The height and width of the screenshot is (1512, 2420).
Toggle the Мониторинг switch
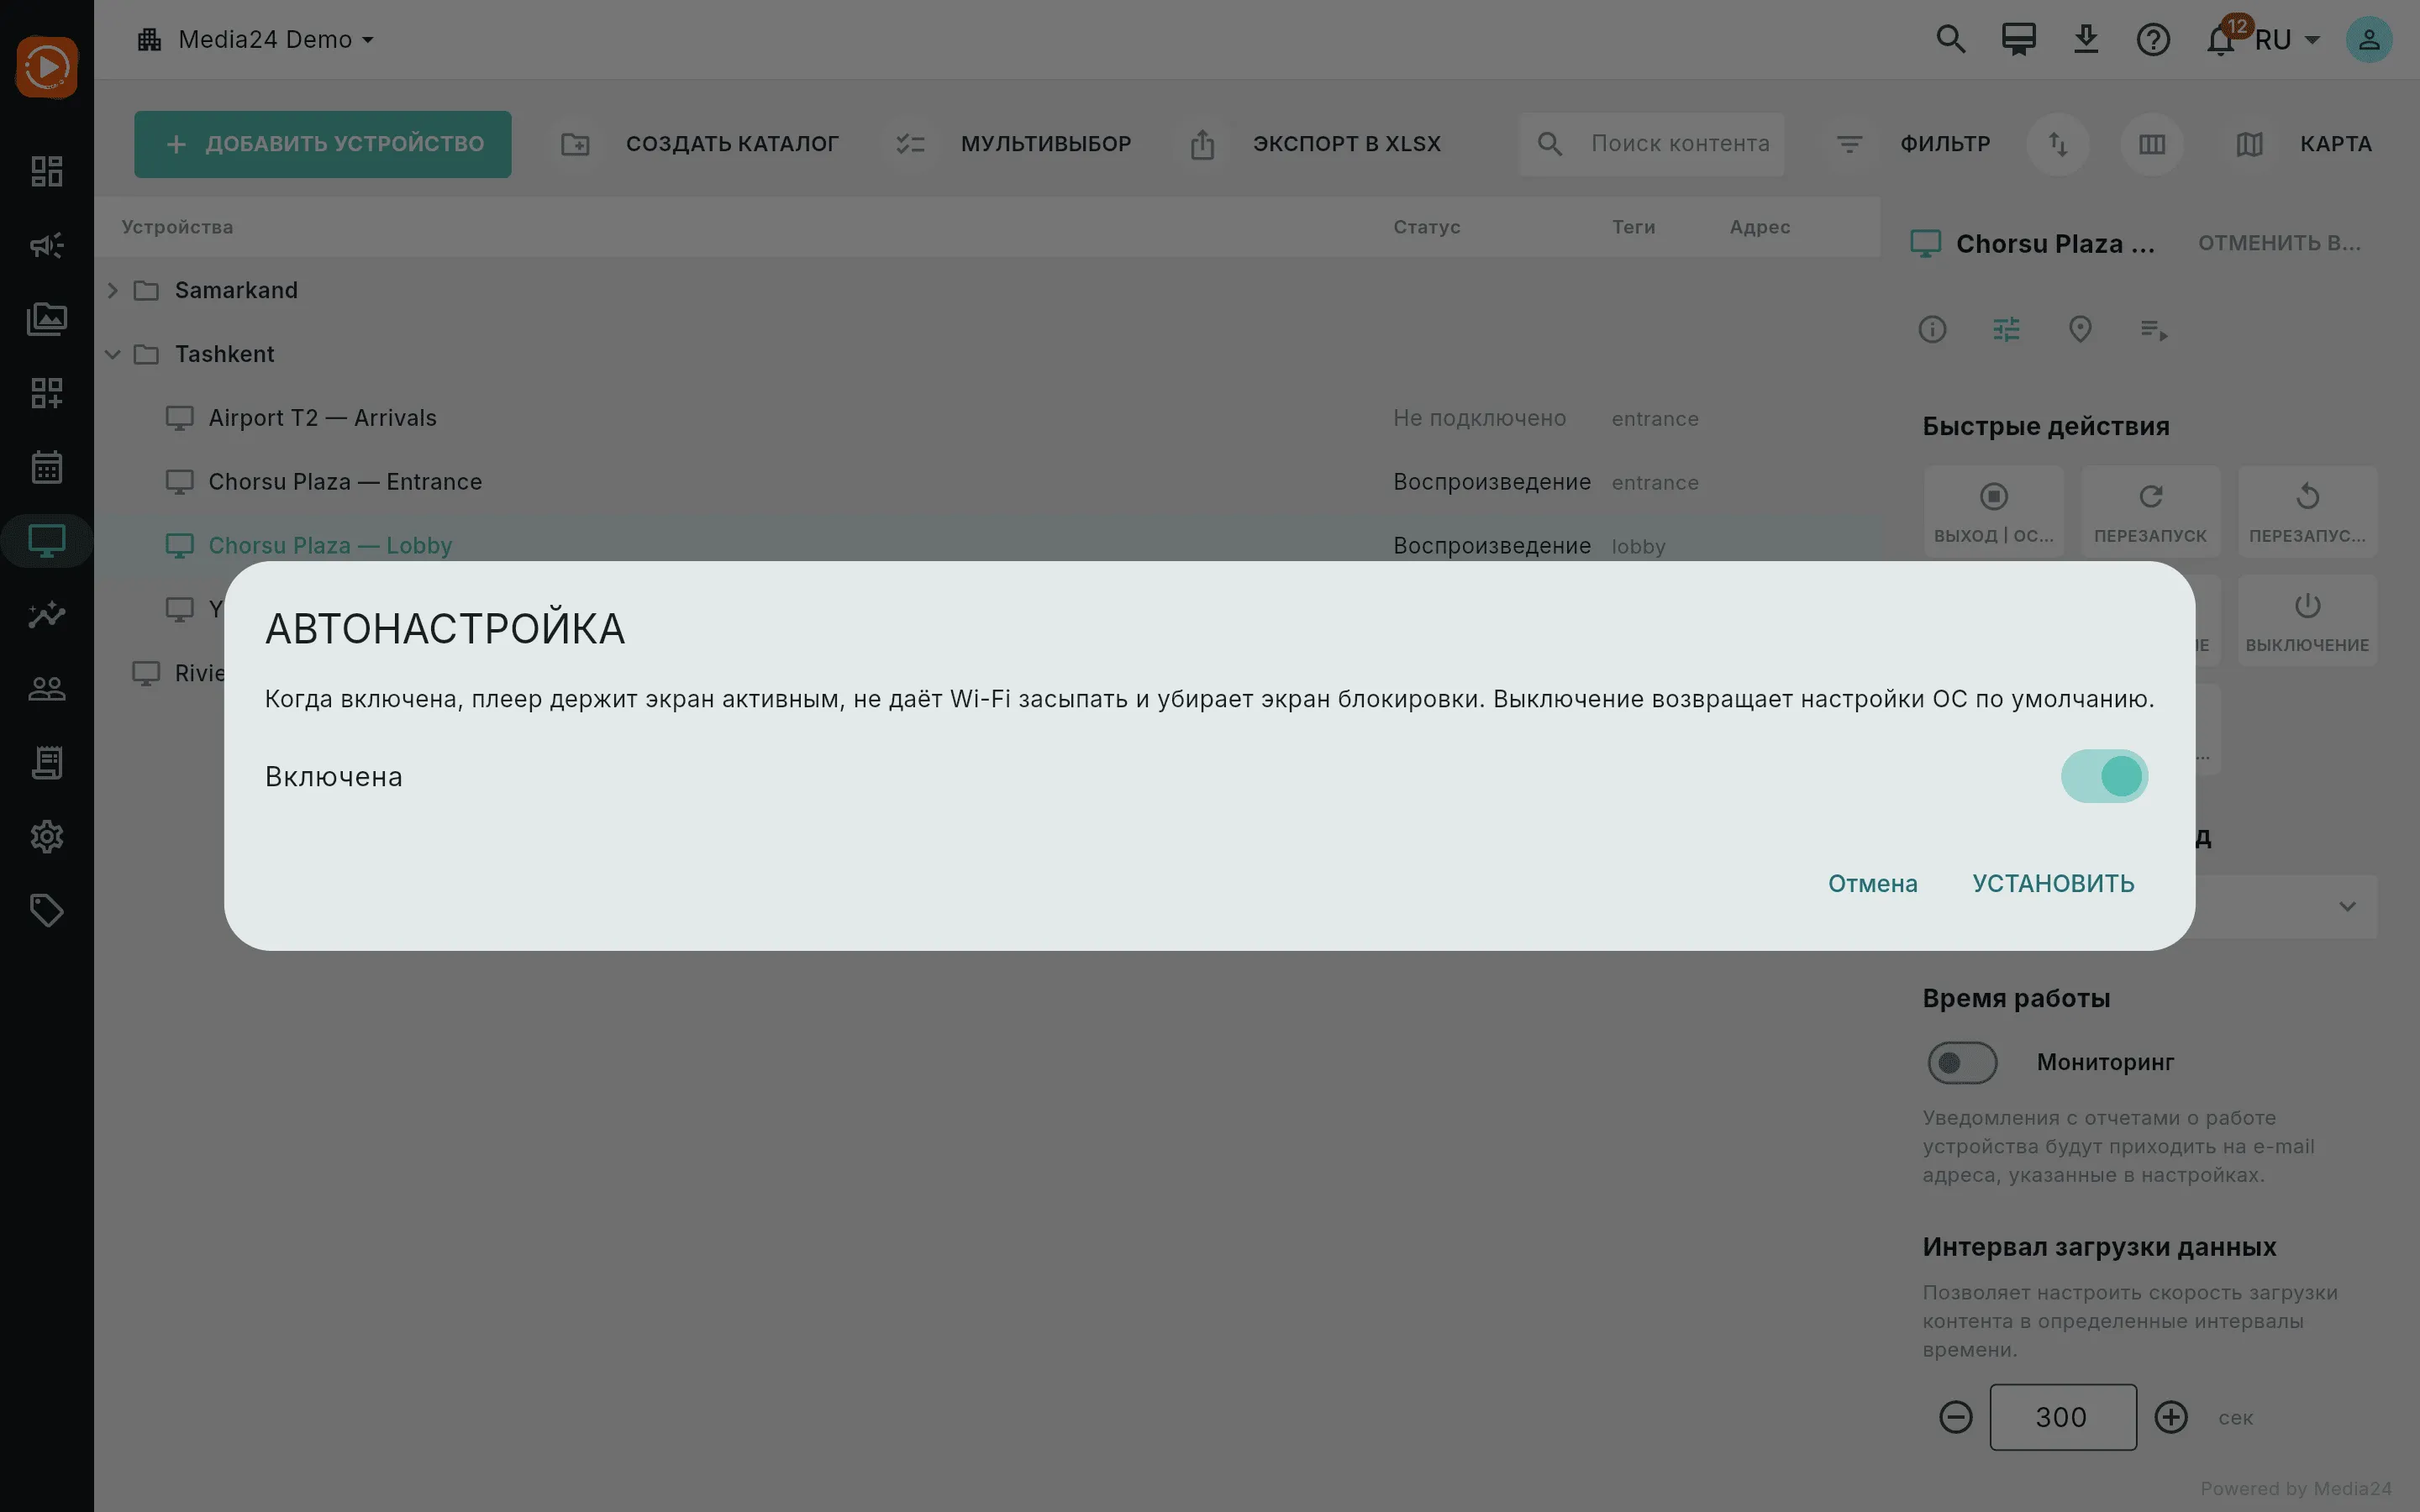coord(1962,1062)
